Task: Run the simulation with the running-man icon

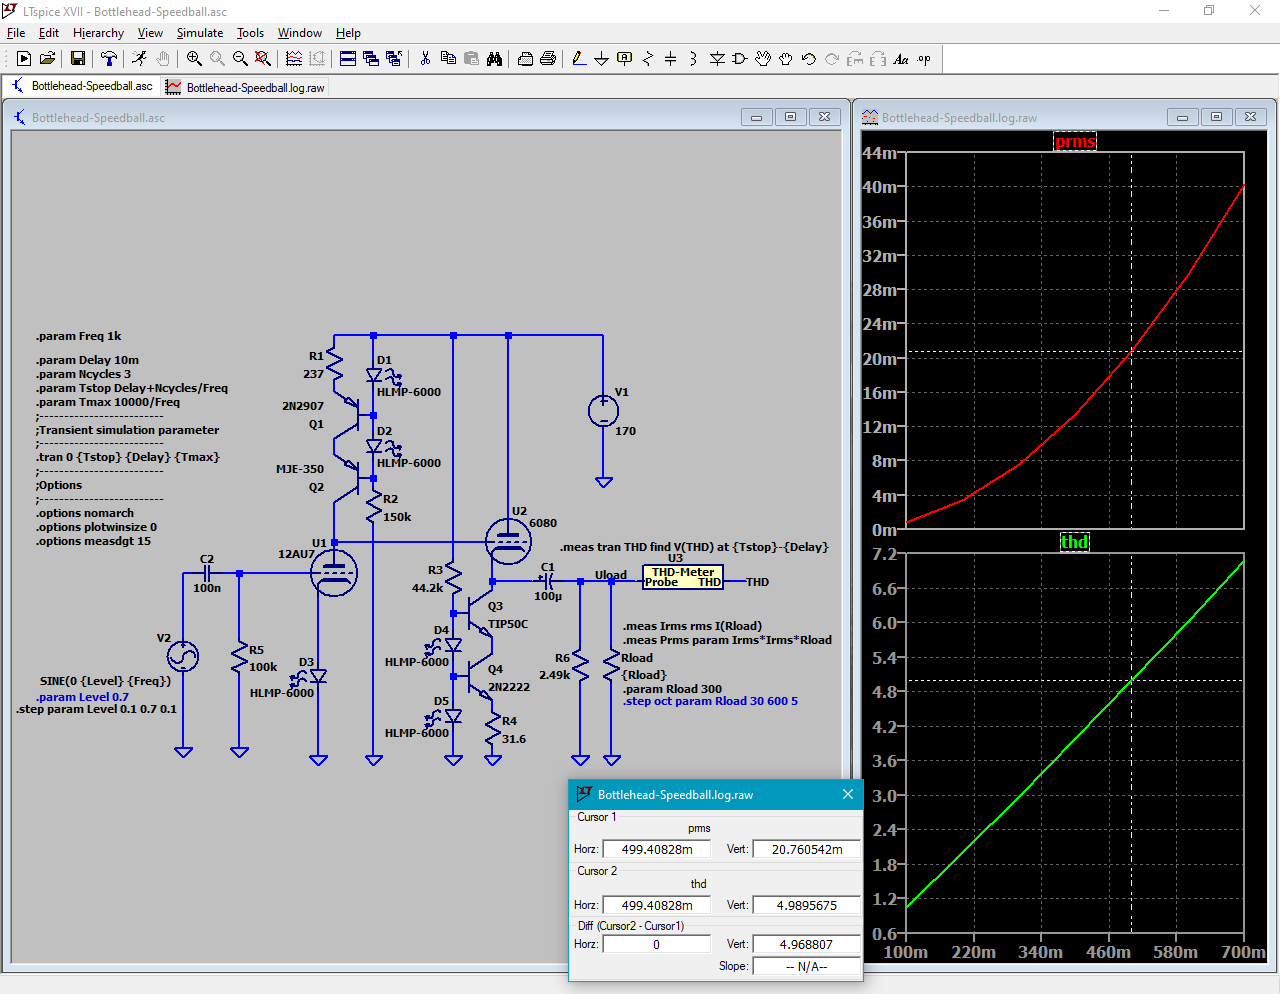Action: point(139,59)
